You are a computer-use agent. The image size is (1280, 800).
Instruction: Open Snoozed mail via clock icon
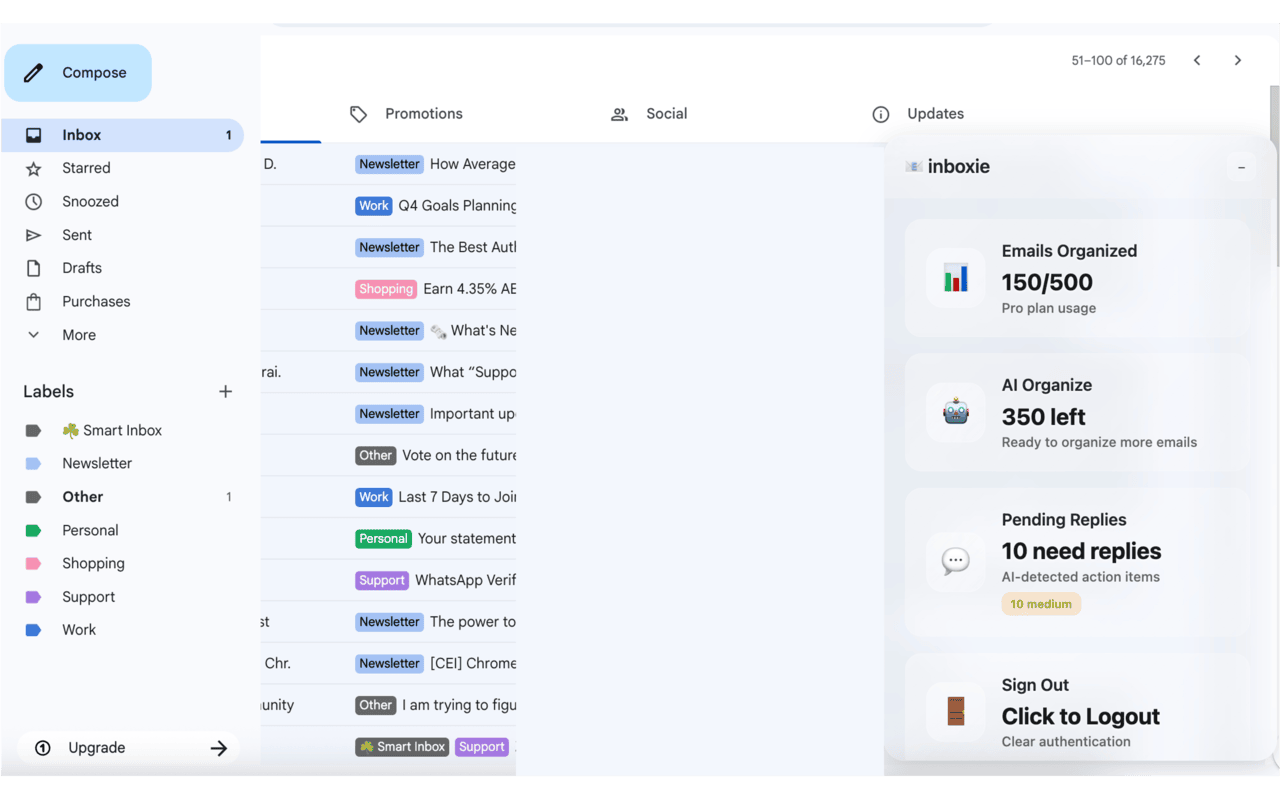coord(35,201)
